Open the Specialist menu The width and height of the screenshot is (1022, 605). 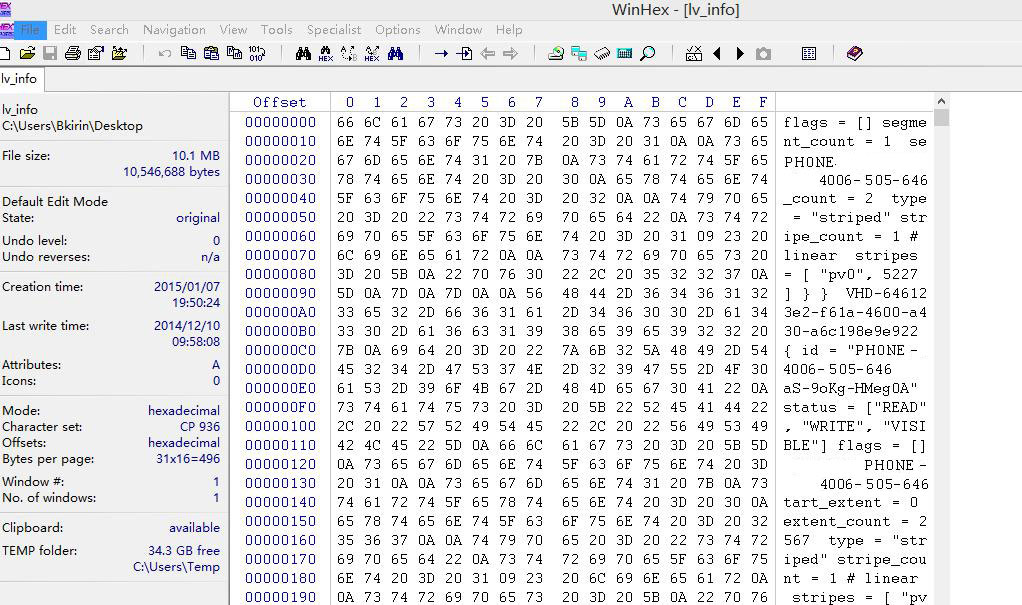coord(334,29)
